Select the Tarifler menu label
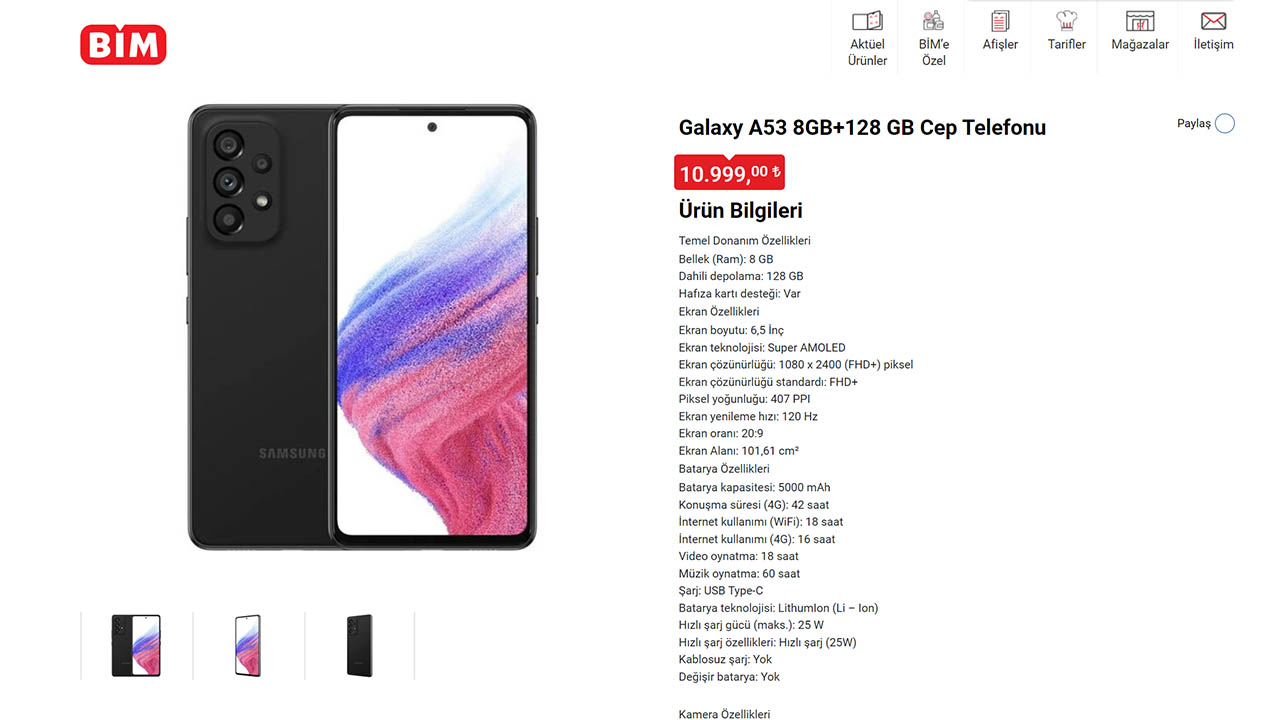1280x720 pixels. coord(1066,44)
